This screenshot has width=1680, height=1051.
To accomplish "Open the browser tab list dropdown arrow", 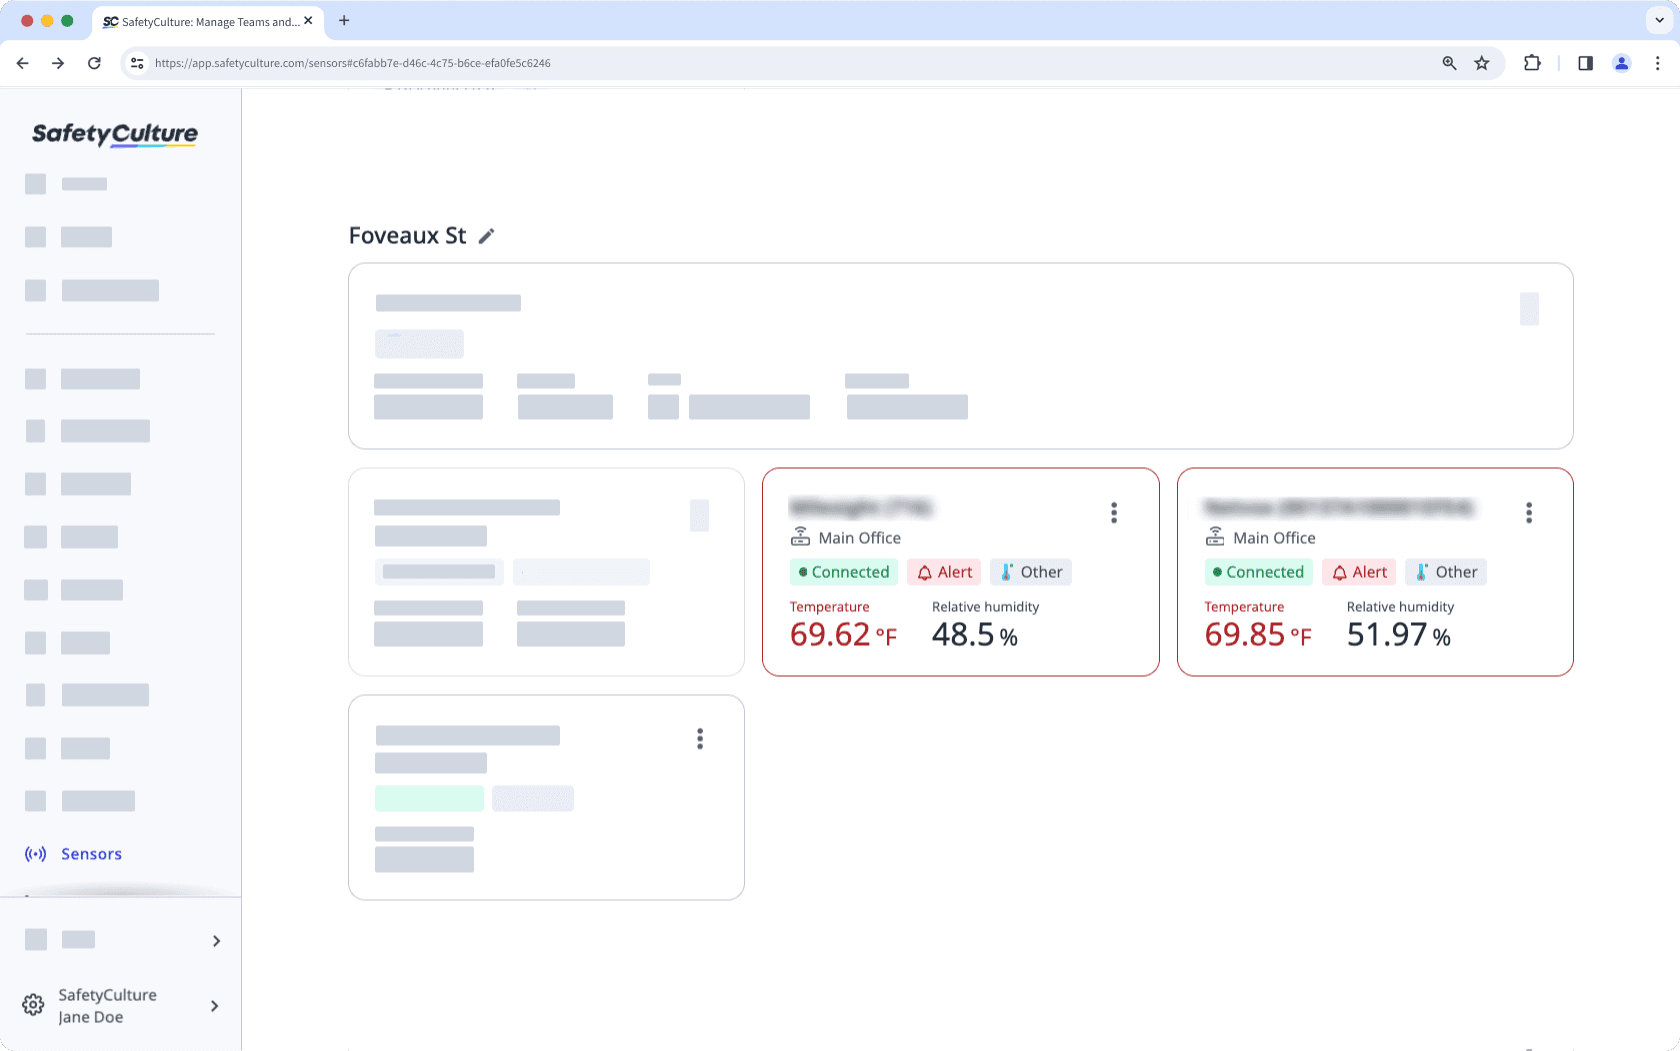I will pyautogui.click(x=1659, y=20).
